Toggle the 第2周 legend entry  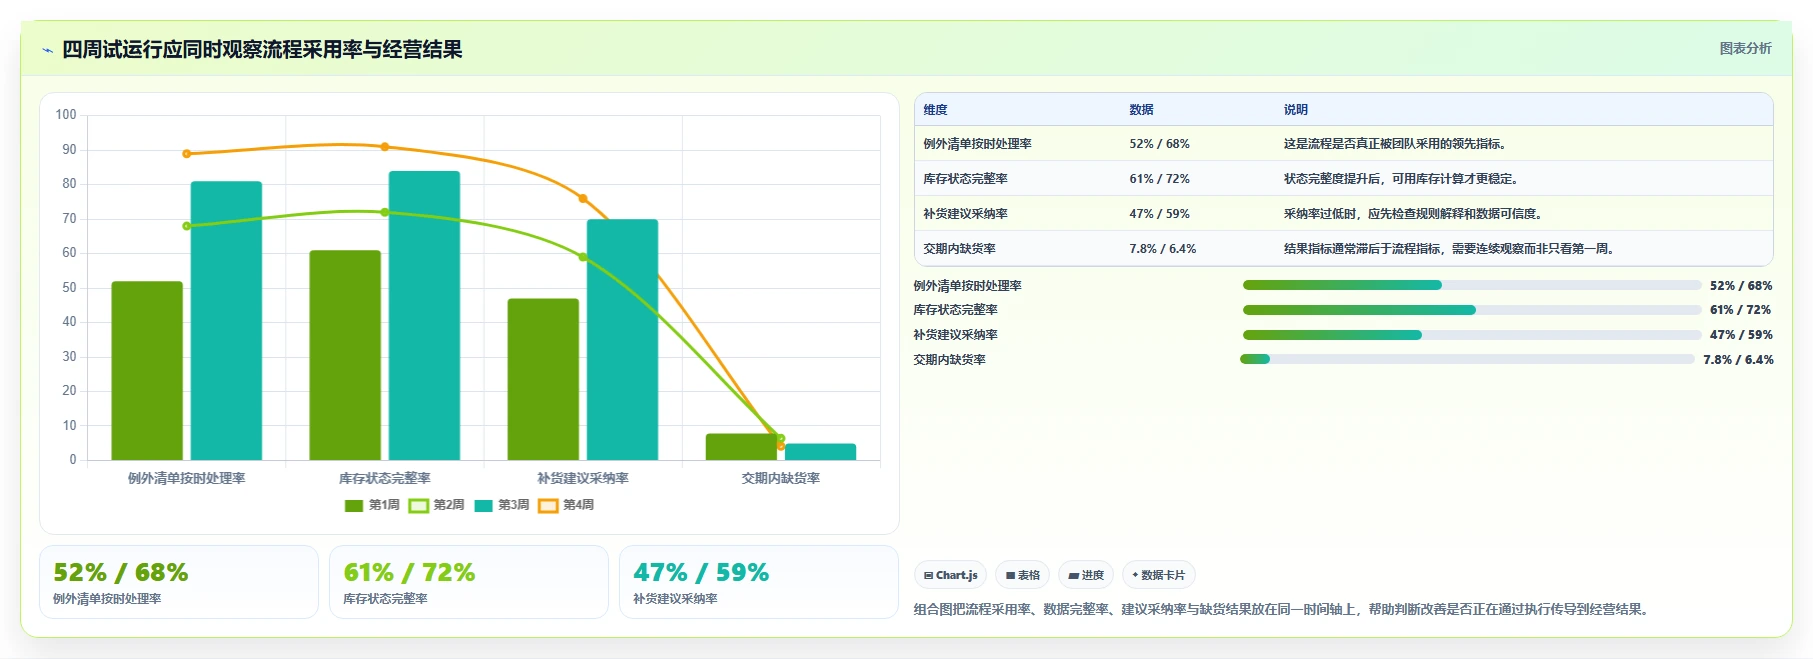click(437, 505)
